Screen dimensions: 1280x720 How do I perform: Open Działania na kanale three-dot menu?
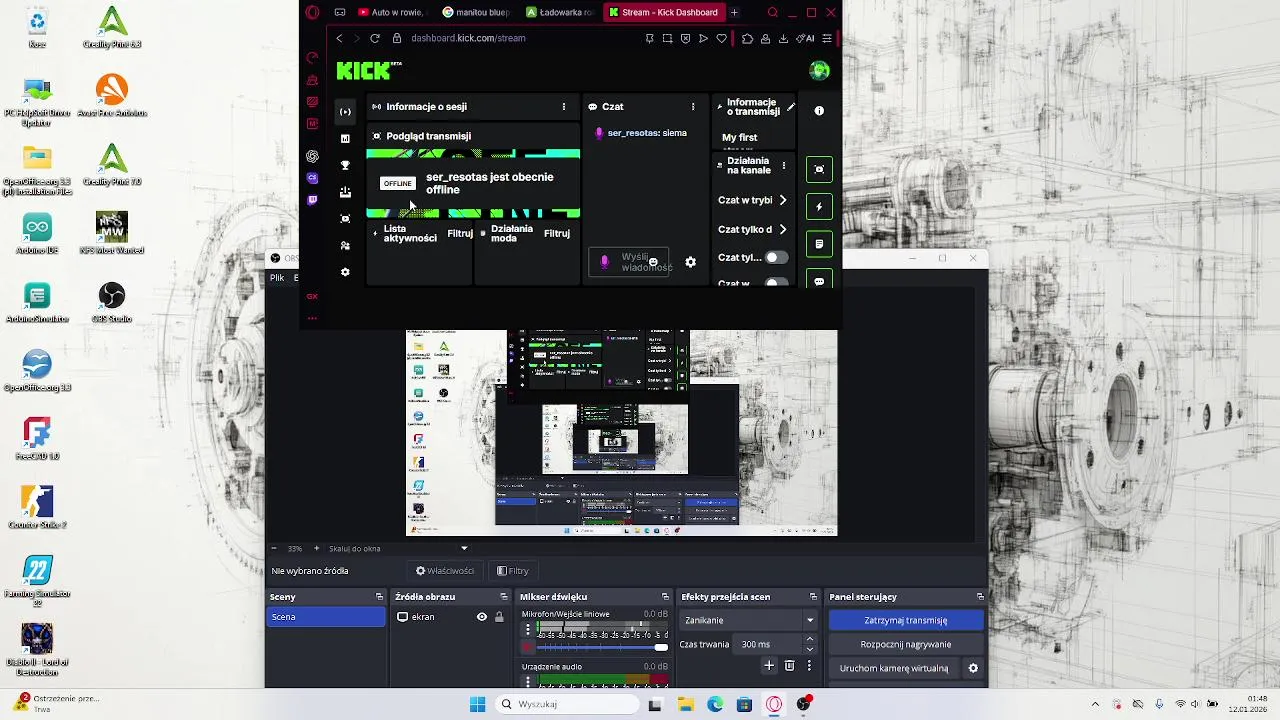click(x=783, y=165)
